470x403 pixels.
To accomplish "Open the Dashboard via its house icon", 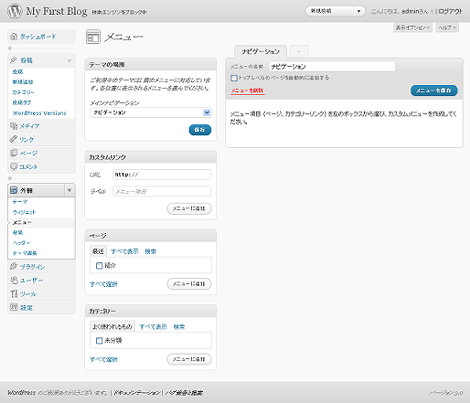I will pos(14,36).
